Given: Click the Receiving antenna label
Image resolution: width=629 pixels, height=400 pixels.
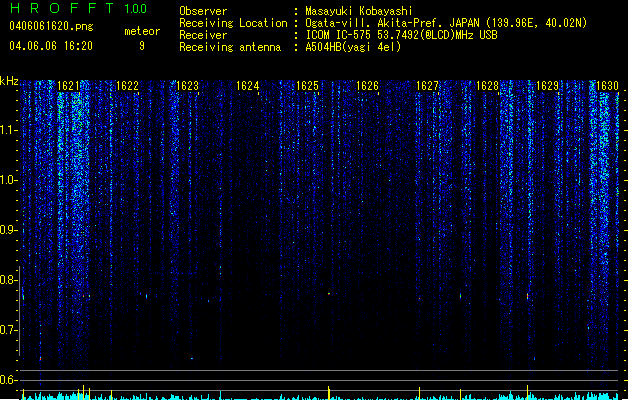Looking at the screenshot, I should [x=230, y=47].
